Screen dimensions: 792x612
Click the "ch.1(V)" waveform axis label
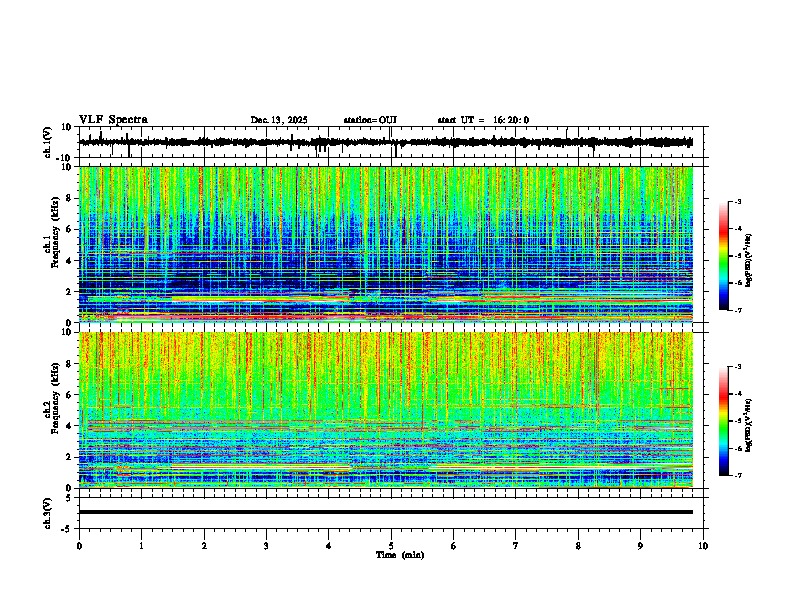48,142
